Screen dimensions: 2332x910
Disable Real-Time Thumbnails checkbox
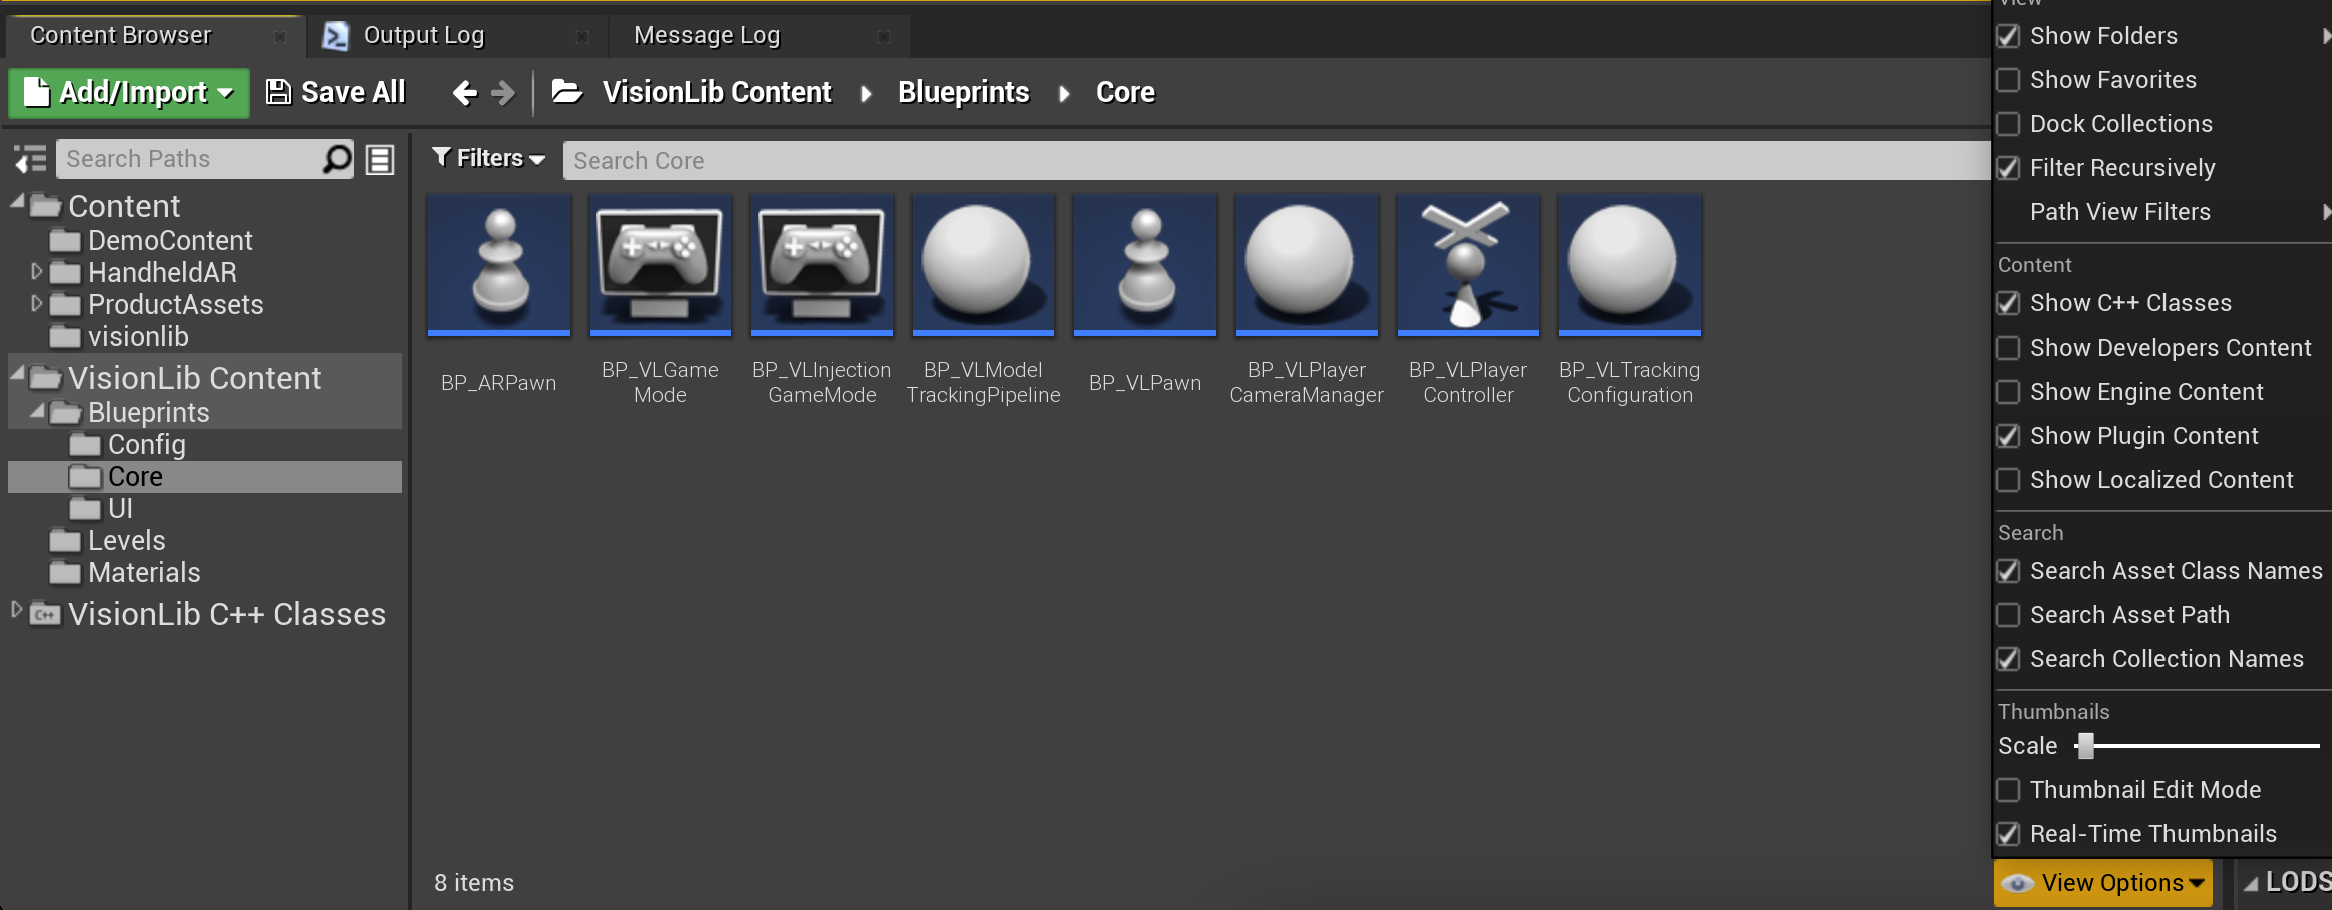click(2008, 834)
